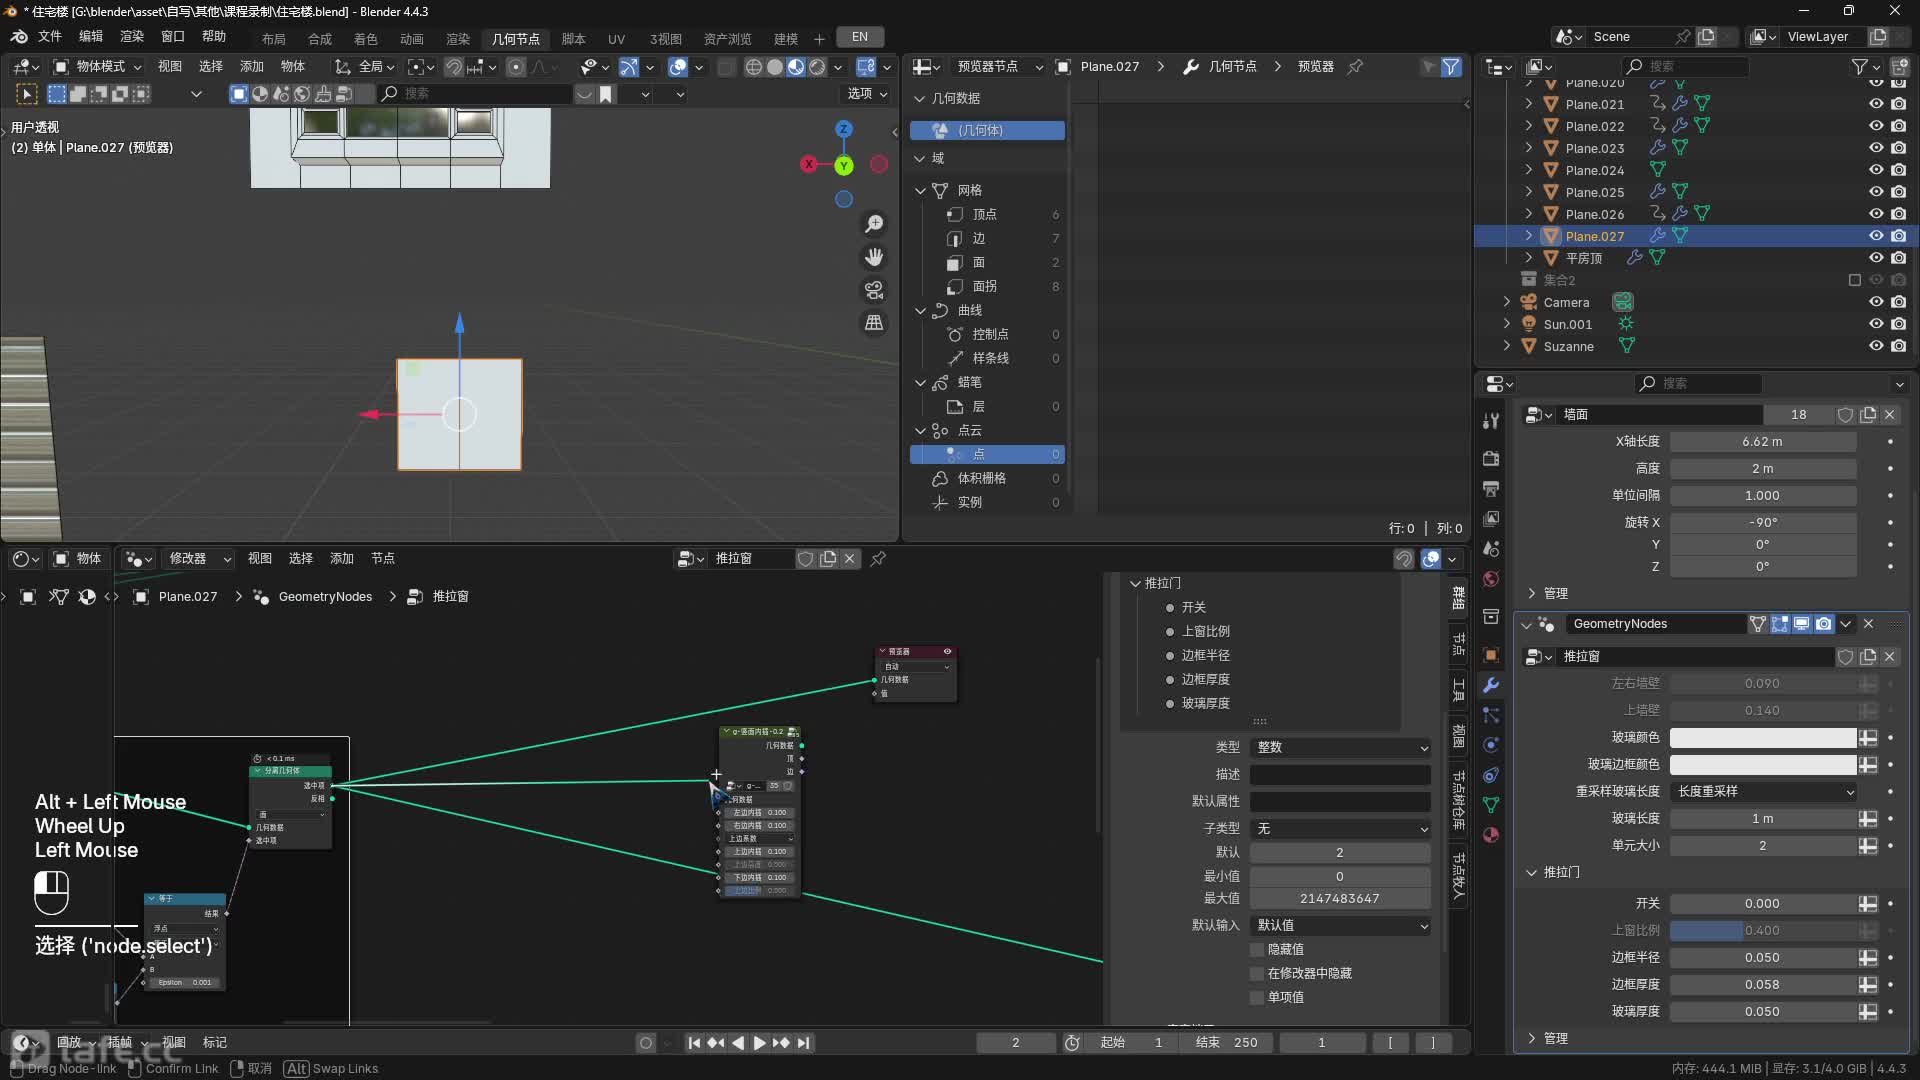This screenshot has height=1080, width=1920.
Task: Switch to the 几何节点 workspace tab
Action: click(516, 39)
